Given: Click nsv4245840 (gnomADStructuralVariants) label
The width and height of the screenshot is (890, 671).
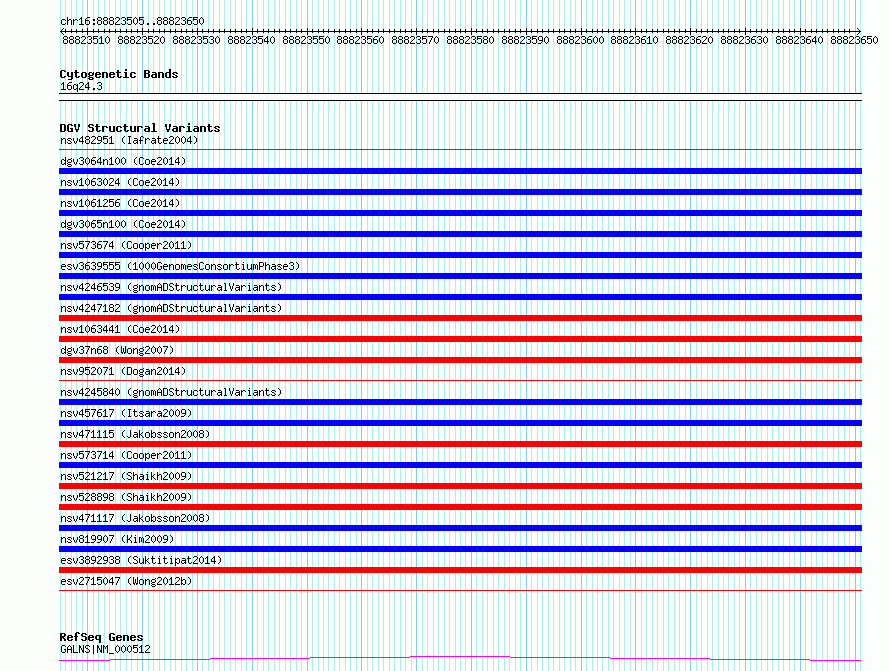Looking at the screenshot, I should [171, 392].
